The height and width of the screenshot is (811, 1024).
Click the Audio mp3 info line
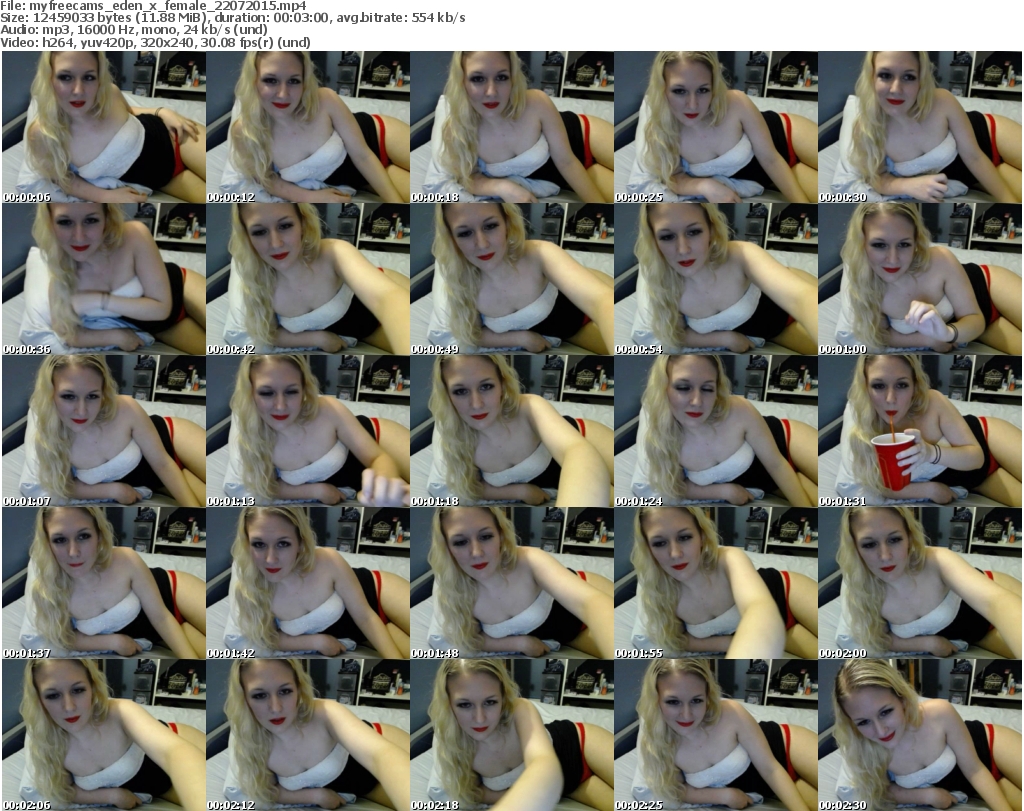(134, 30)
